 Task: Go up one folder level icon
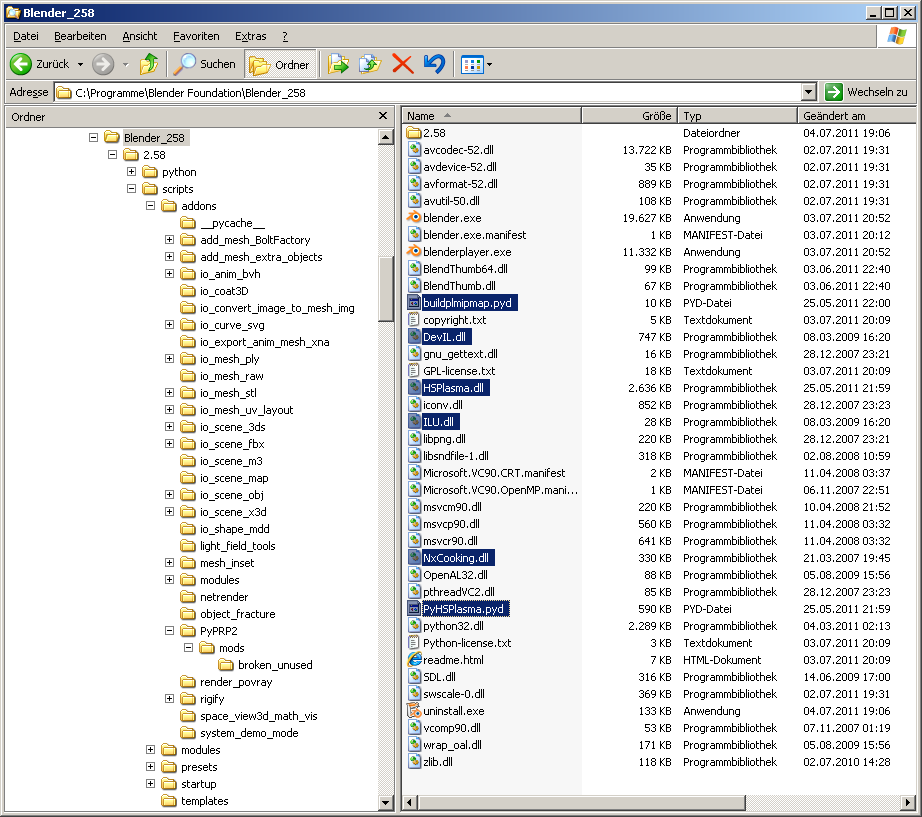click(149, 64)
